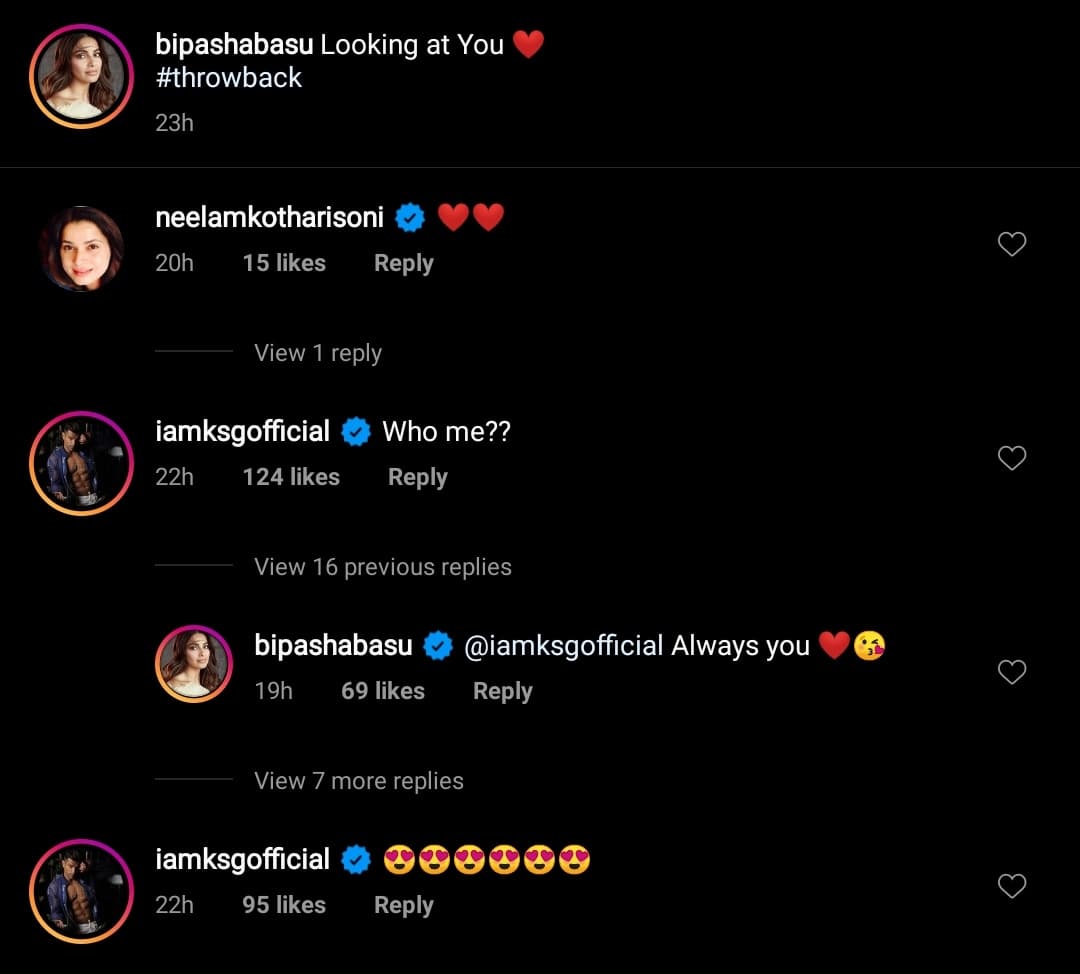This screenshot has width=1080, height=974.
Task: View the 15 likes on neelamkotharisoni's comment
Action: point(284,263)
